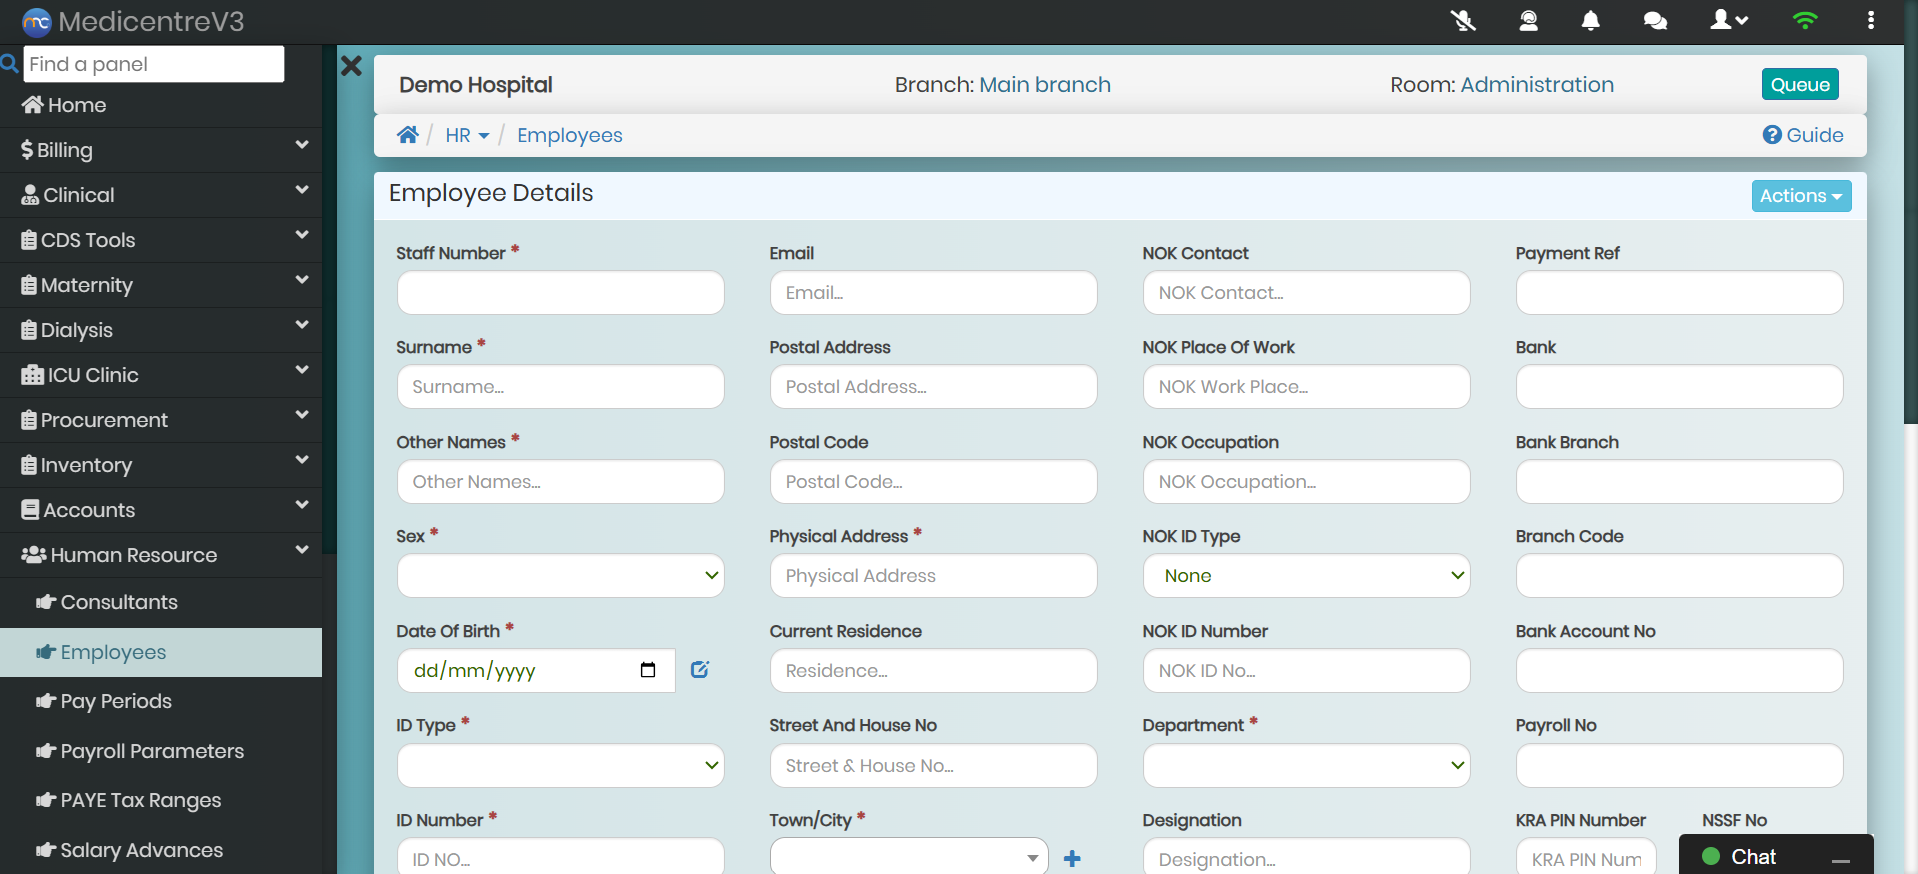Open the three-dot options menu

[x=1870, y=21]
